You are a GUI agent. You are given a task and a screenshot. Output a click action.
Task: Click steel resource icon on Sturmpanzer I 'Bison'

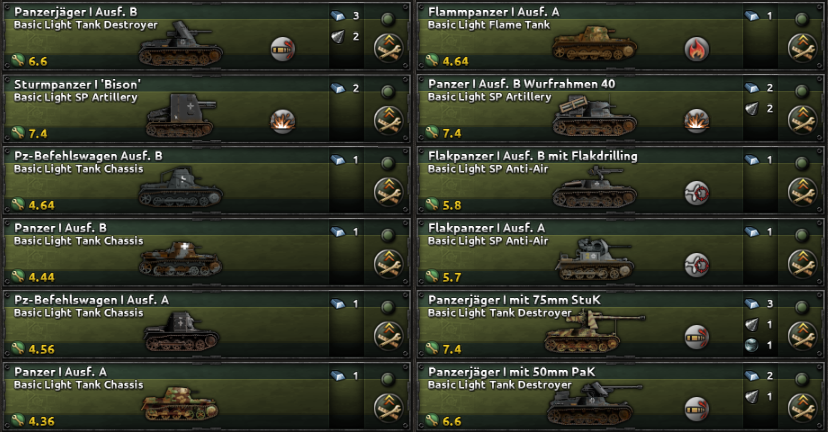pyautogui.click(x=338, y=88)
